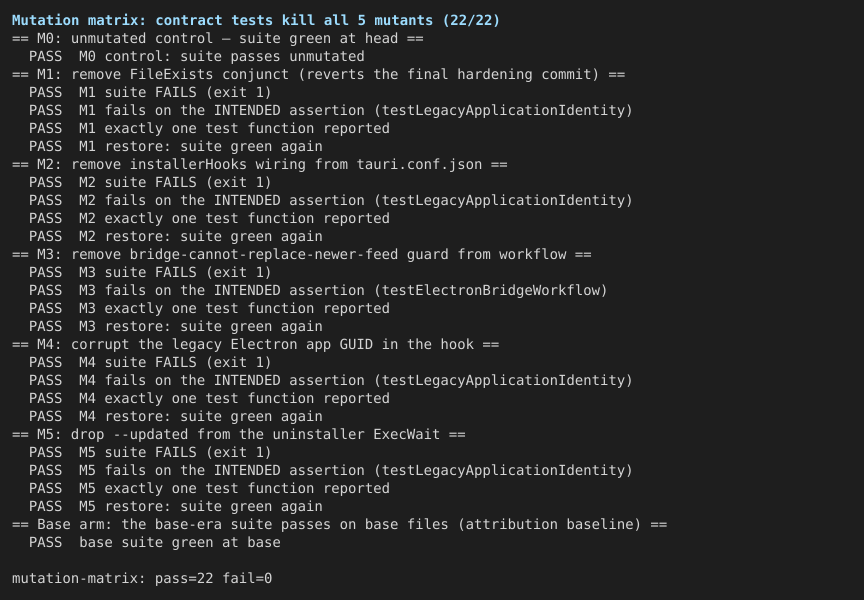Click the mutation-matrix pass=22 fail=0 summary
The height and width of the screenshot is (600, 864).
142,579
